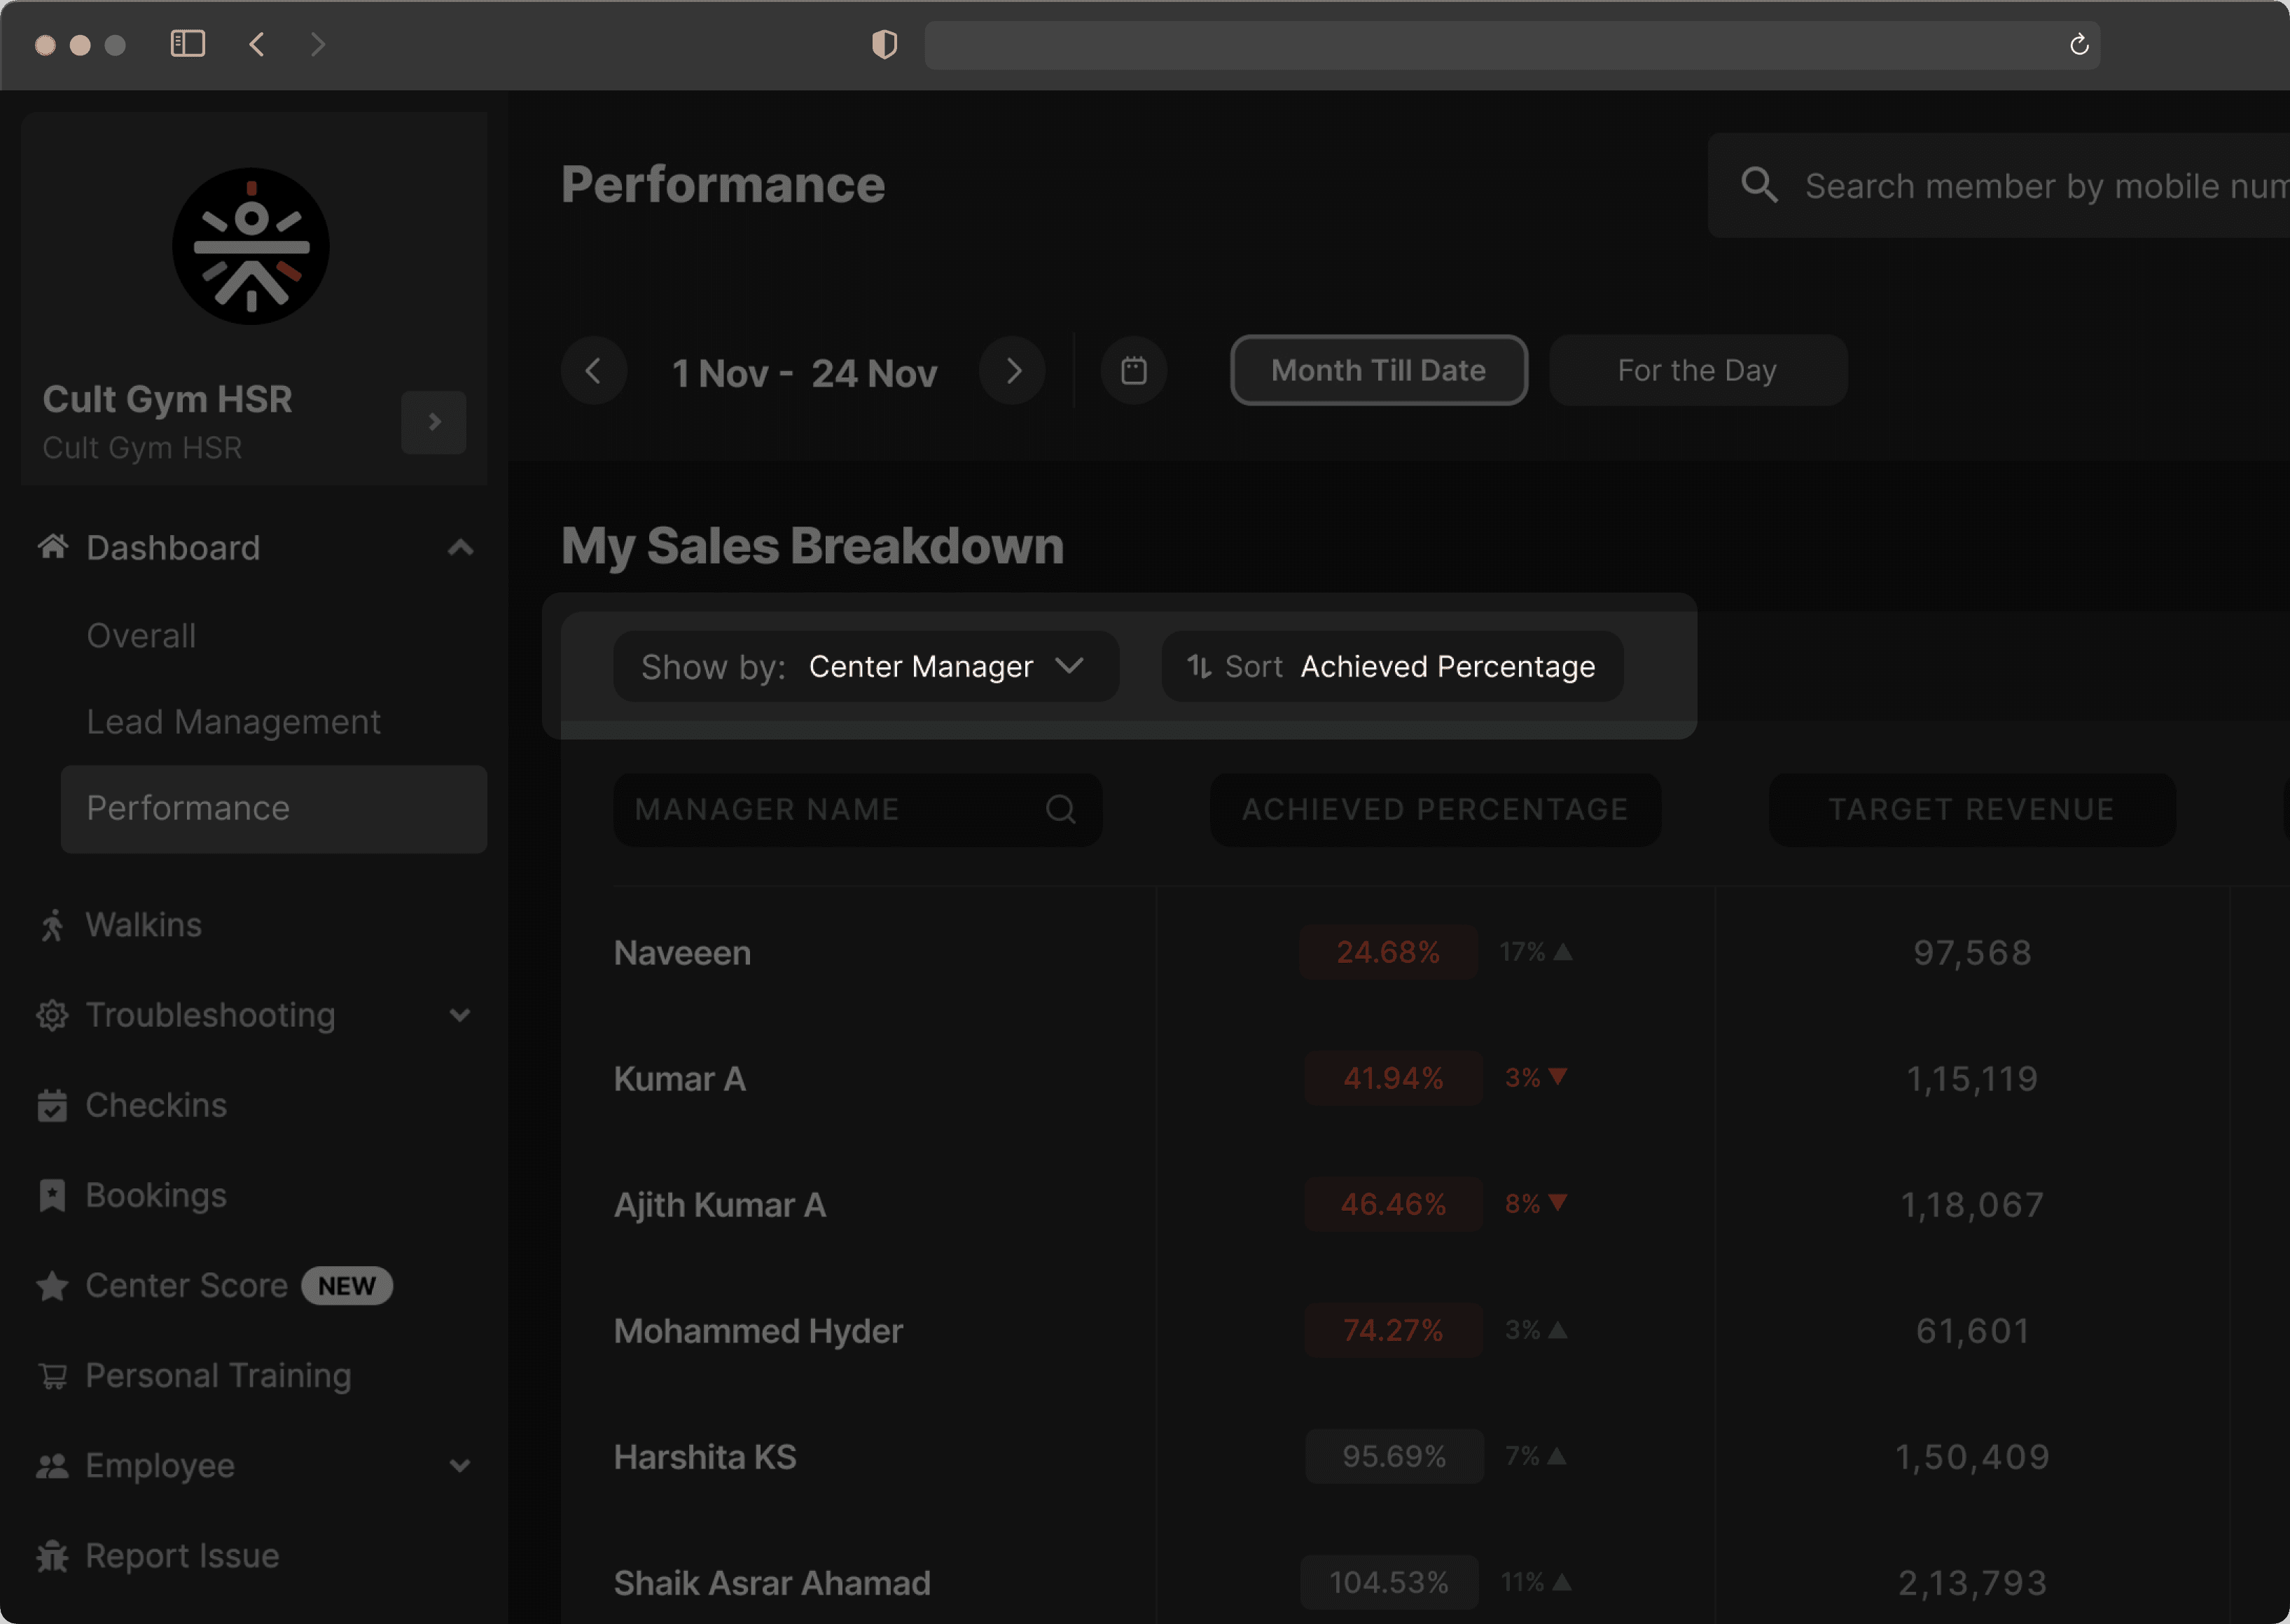Screen dimensions: 2290x1624
Task: Open Sort Achieved Percentage control
Action: coord(1391,666)
